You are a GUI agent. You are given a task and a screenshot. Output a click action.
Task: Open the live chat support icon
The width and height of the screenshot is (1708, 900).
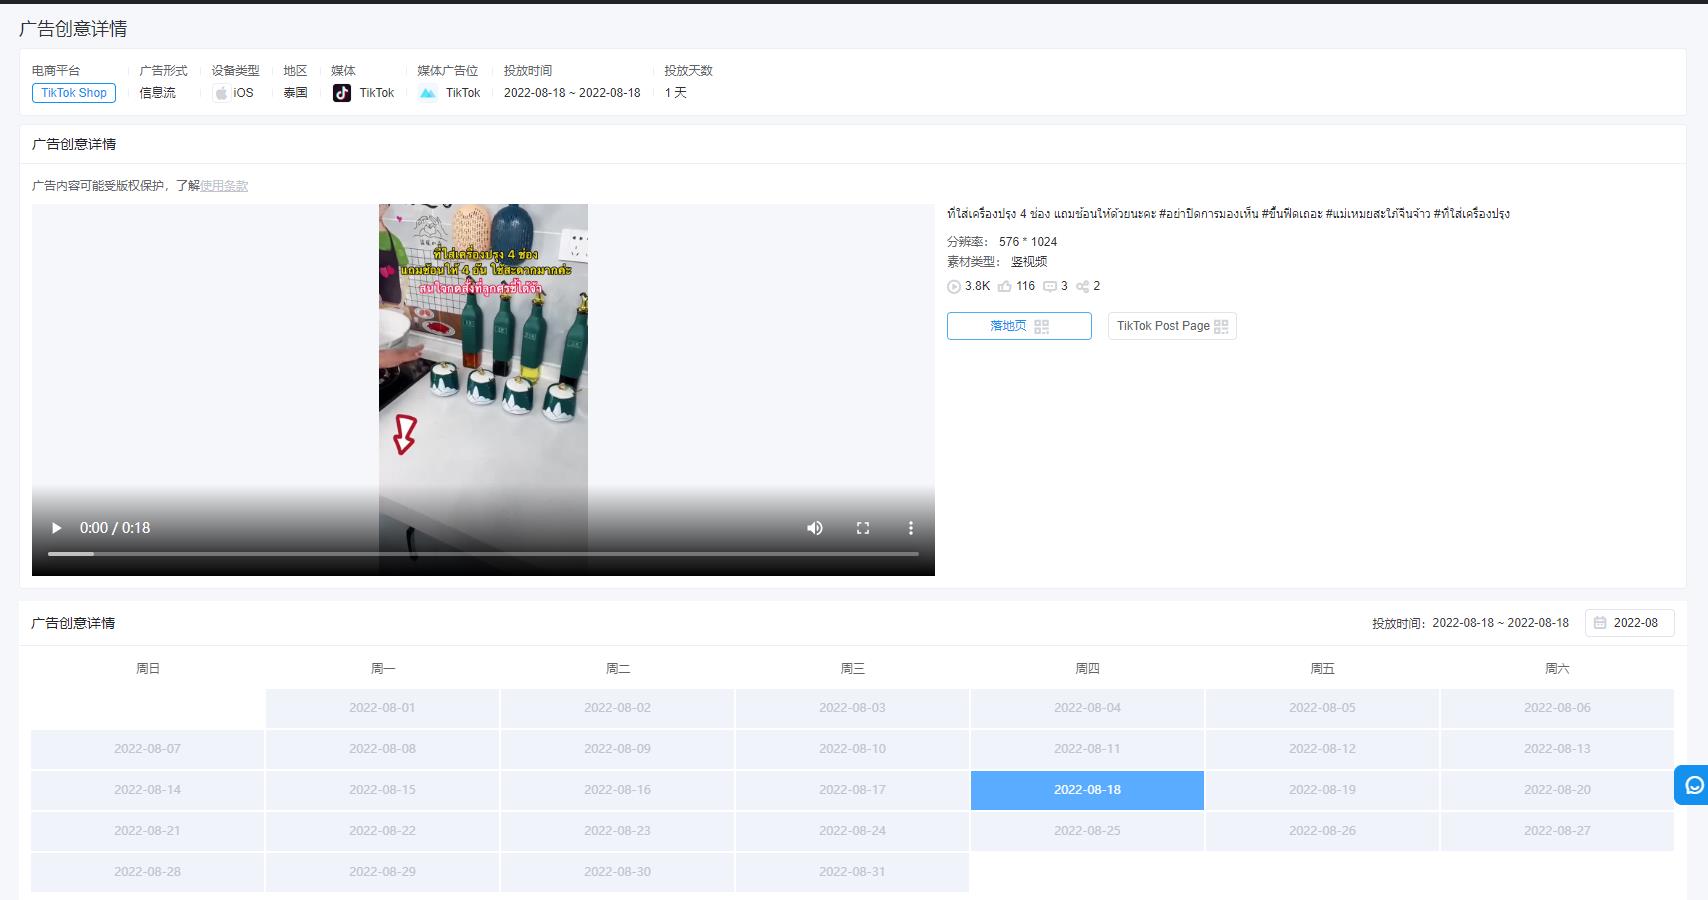pyautogui.click(x=1693, y=785)
